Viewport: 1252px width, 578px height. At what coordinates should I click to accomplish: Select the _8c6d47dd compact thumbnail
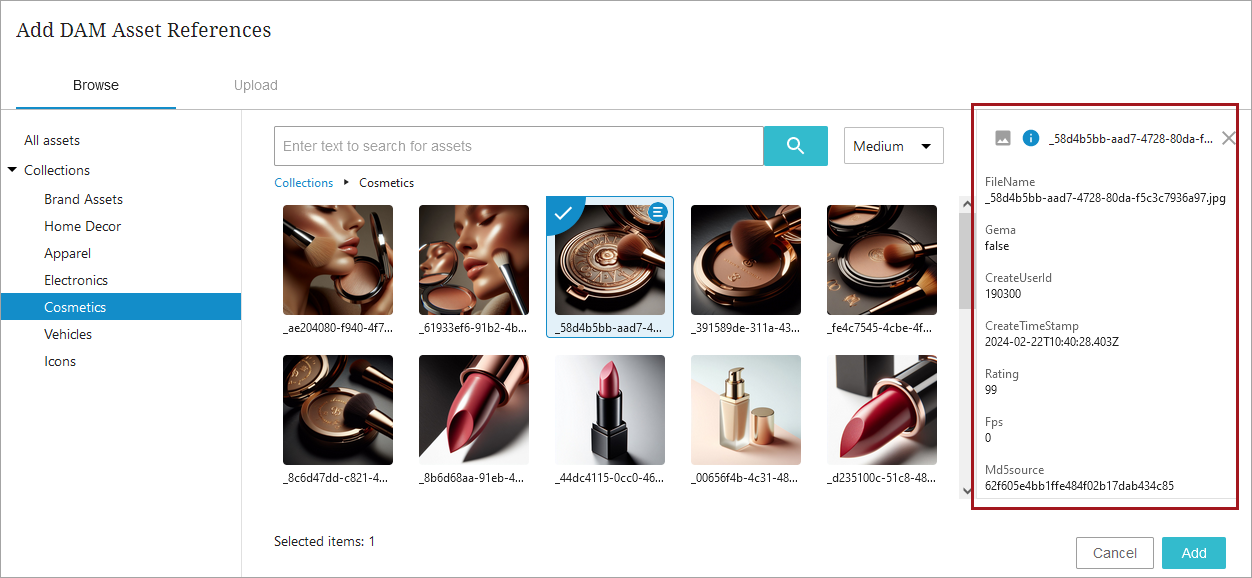(338, 410)
